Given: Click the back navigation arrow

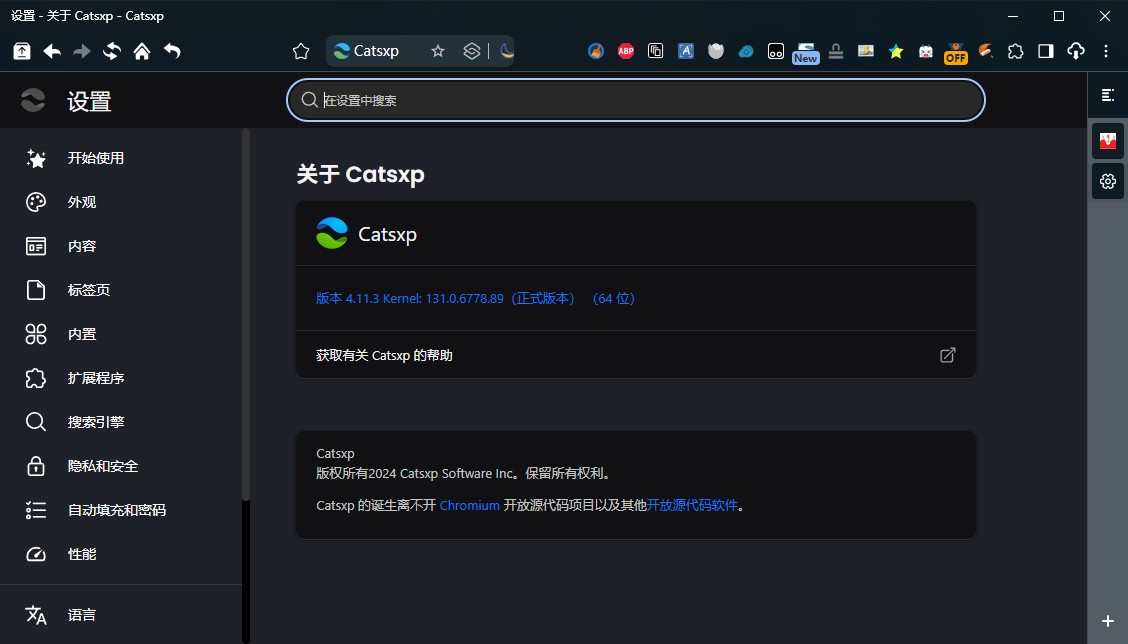Looking at the screenshot, I should pos(52,51).
